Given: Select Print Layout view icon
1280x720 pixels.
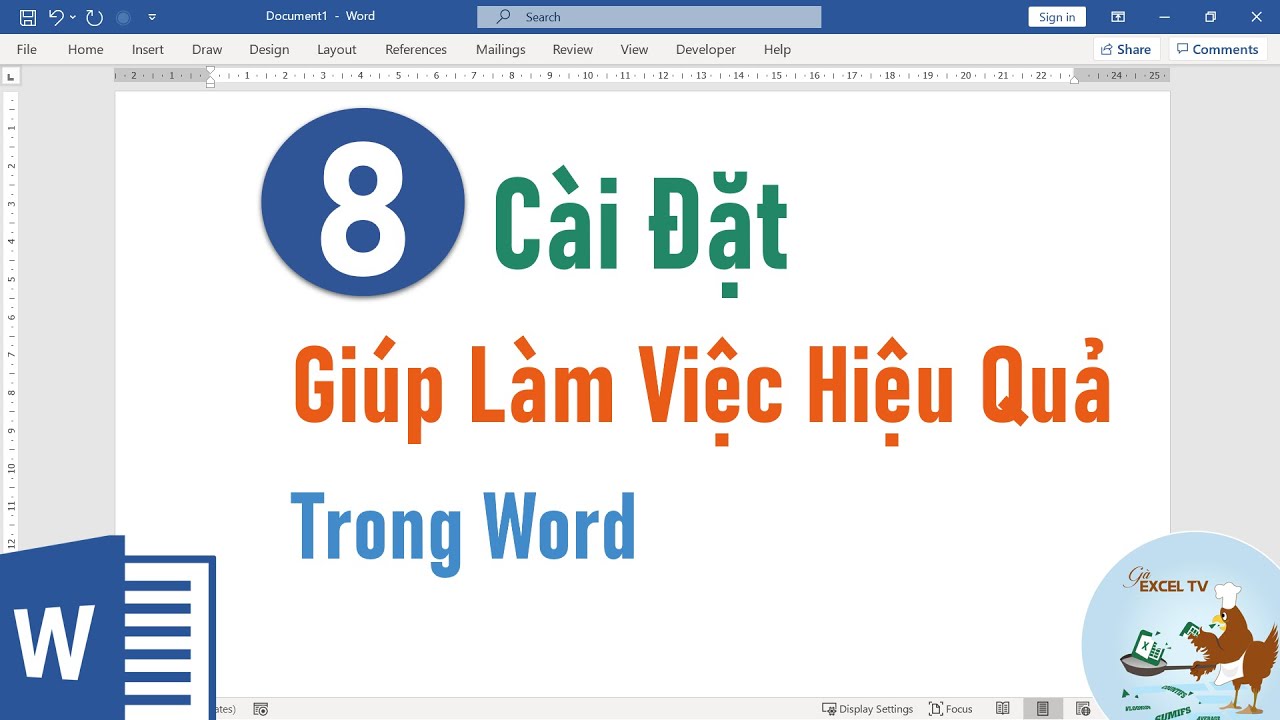Looking at the screenshot, I should 1043,709.
